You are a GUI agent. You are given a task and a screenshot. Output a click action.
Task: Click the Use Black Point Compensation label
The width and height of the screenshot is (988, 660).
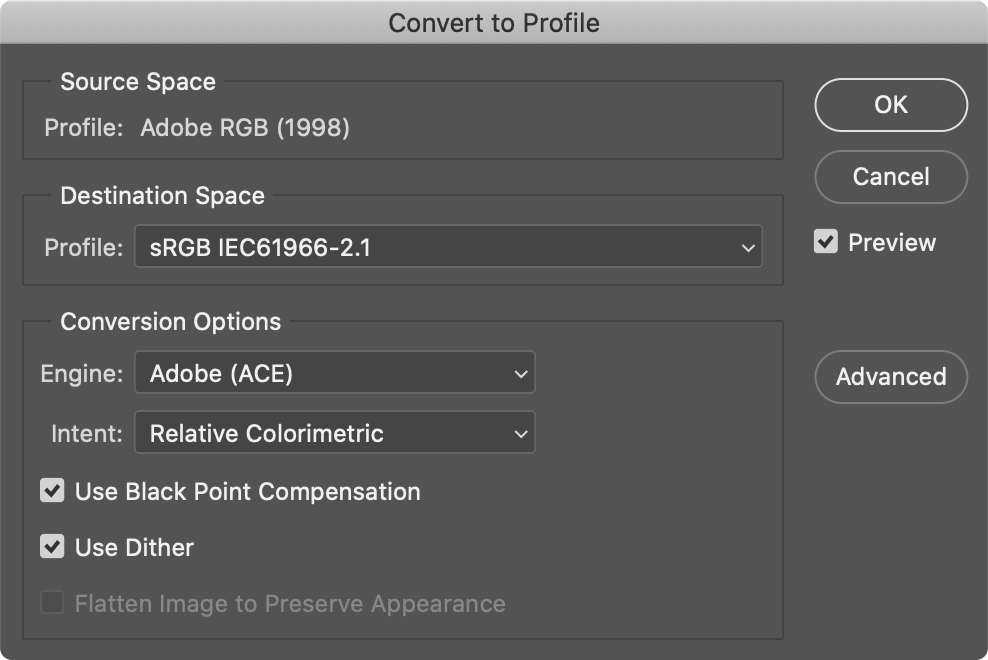(x=247, y=492)
